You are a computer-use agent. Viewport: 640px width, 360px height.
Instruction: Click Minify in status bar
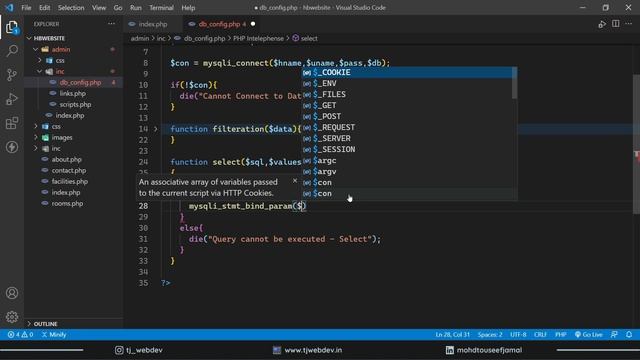click(x=54, y=335)
